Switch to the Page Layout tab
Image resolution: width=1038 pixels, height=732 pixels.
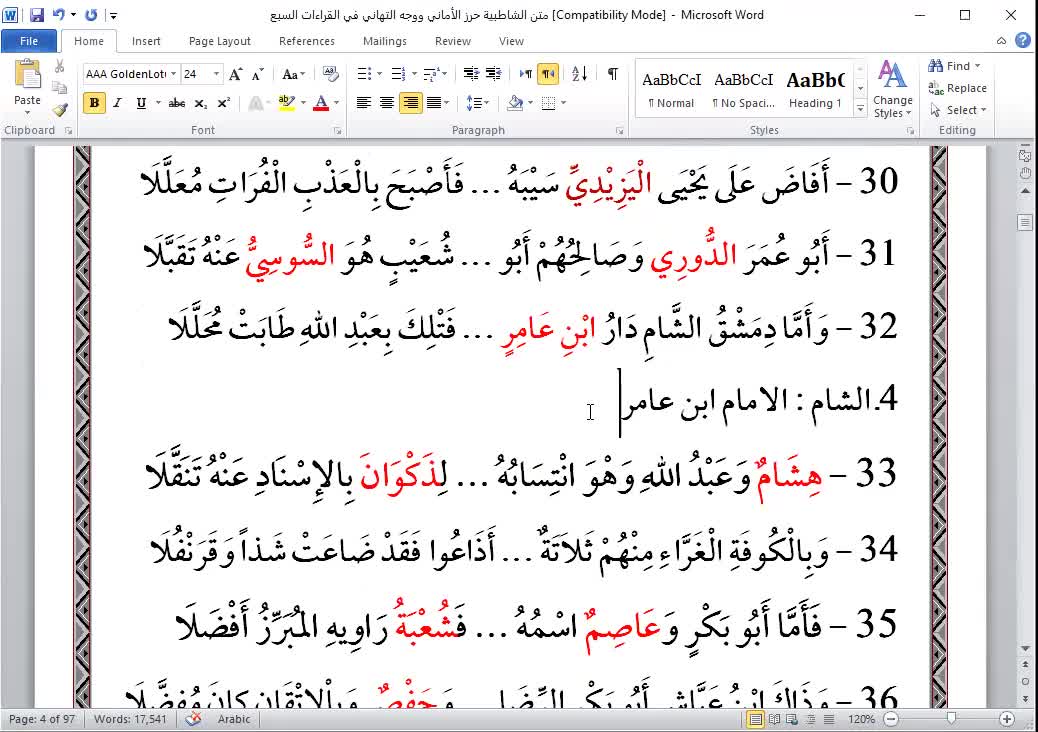220,41
